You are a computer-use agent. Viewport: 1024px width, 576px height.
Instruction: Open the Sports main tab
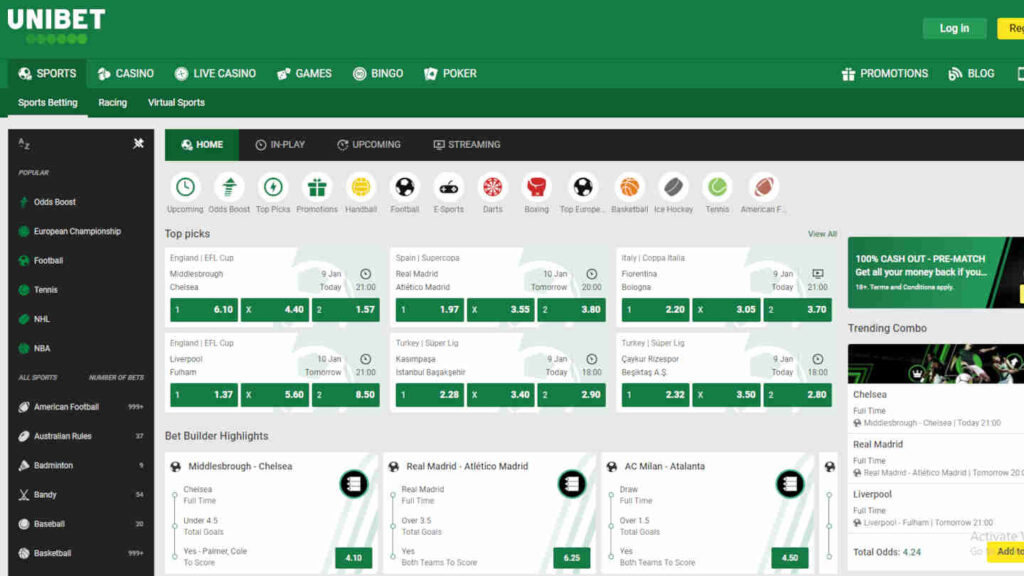coord(47,74)
